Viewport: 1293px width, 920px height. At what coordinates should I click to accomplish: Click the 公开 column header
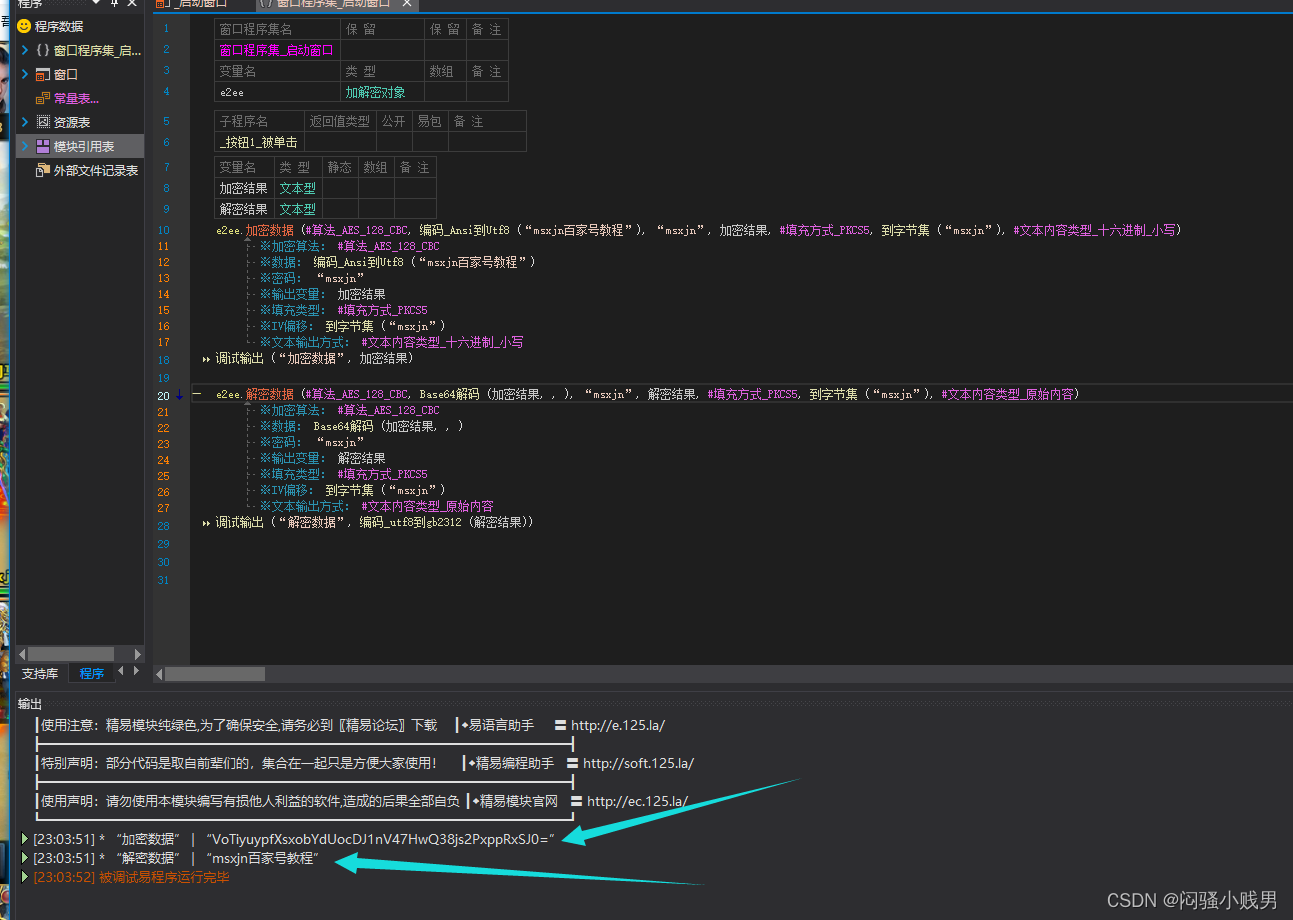(x=394, y=121)
